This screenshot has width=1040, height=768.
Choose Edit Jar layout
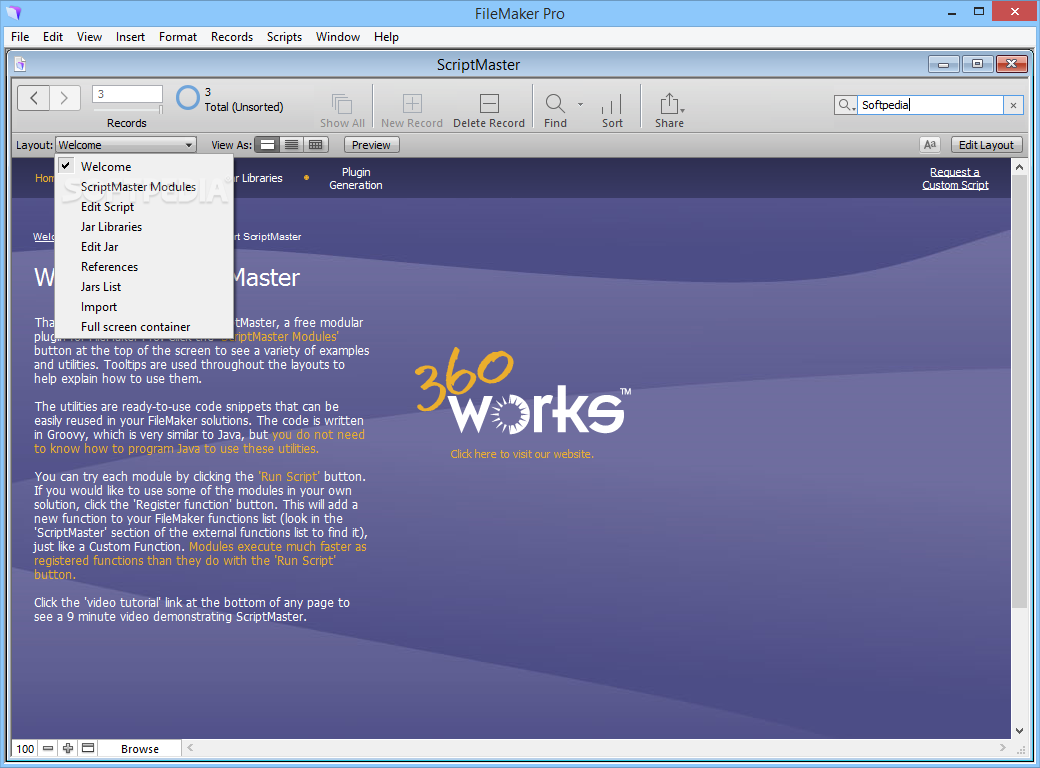[x=144, y=247]
